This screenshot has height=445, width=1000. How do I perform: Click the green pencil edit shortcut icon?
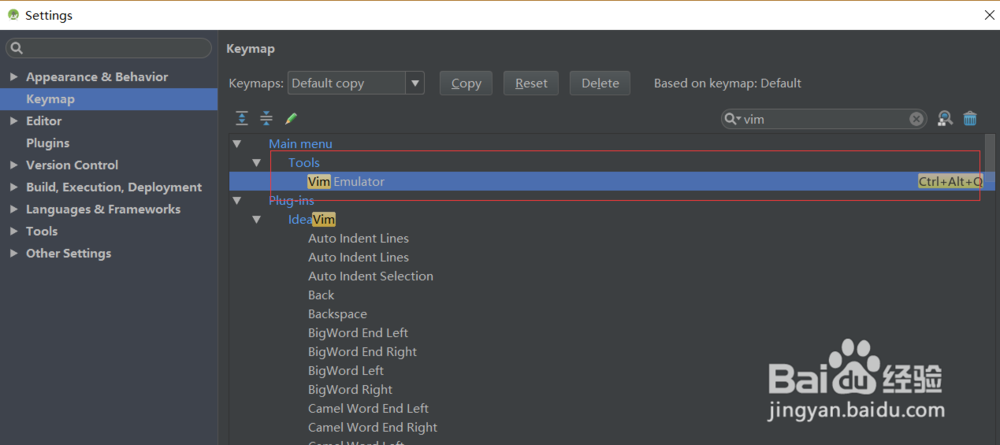point(291,118)
